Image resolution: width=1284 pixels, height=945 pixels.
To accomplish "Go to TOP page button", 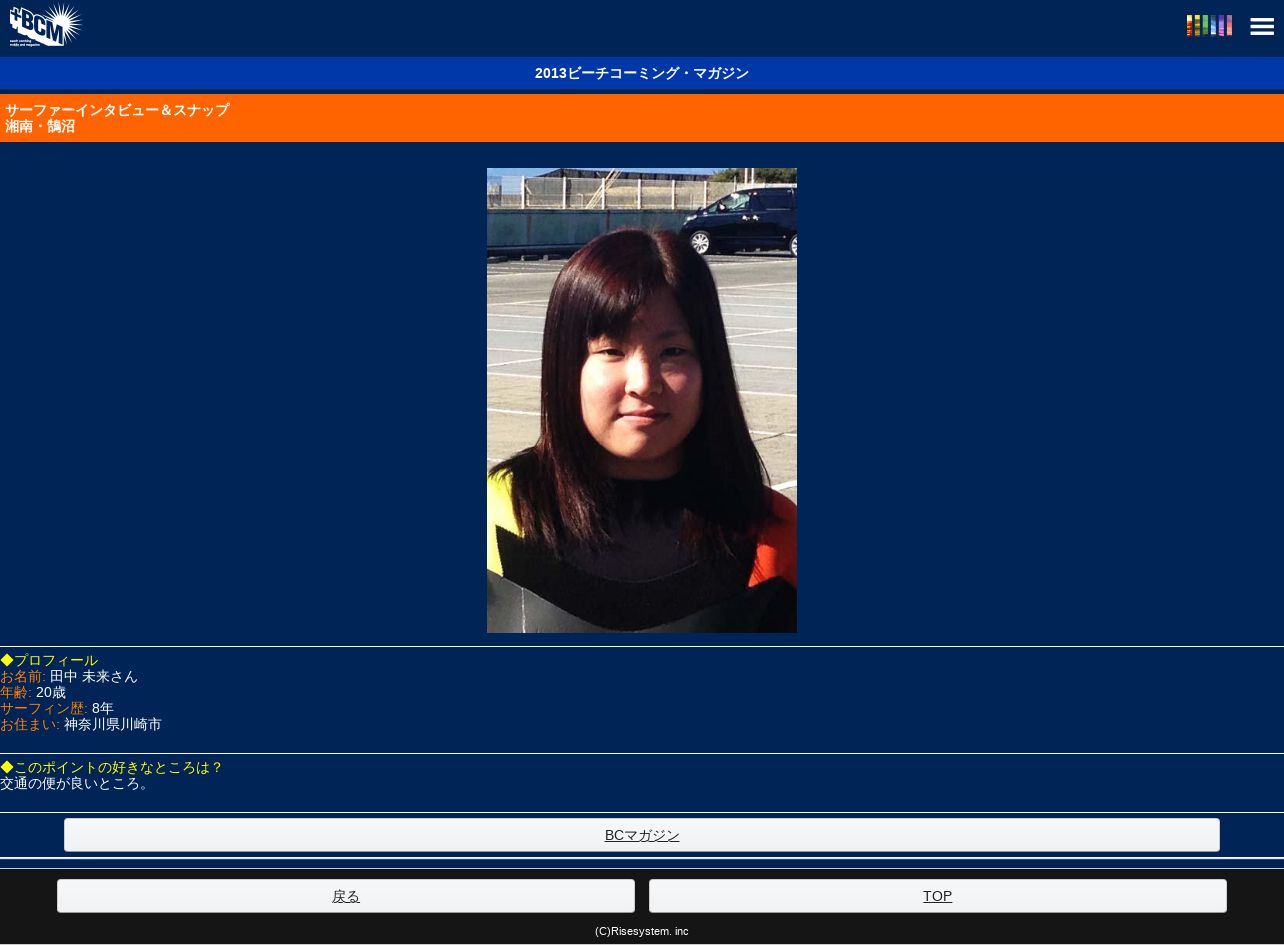I will click(938, 896).
